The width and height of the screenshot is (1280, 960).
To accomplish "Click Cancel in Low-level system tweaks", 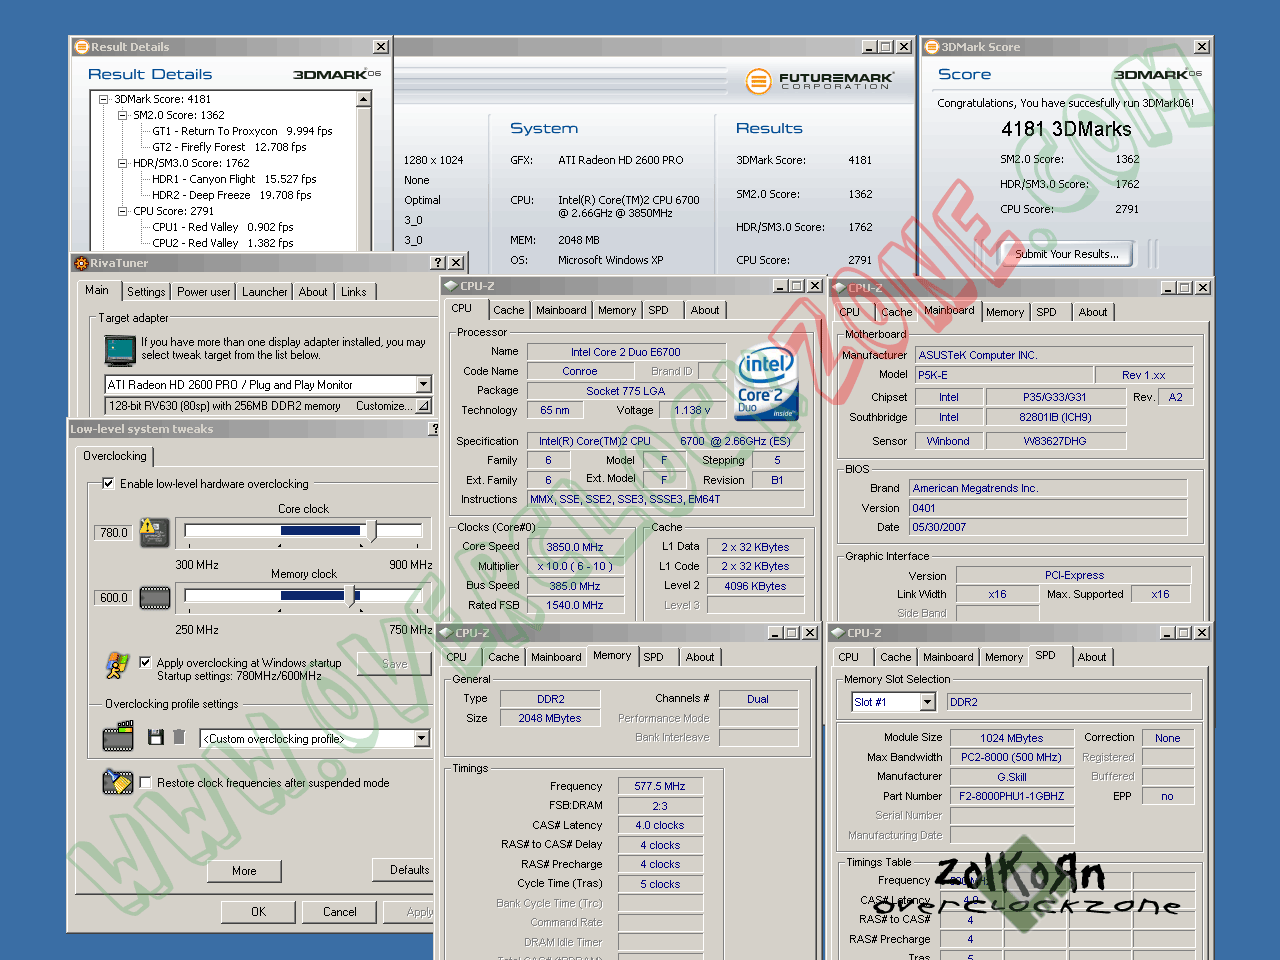I will 340,912.
